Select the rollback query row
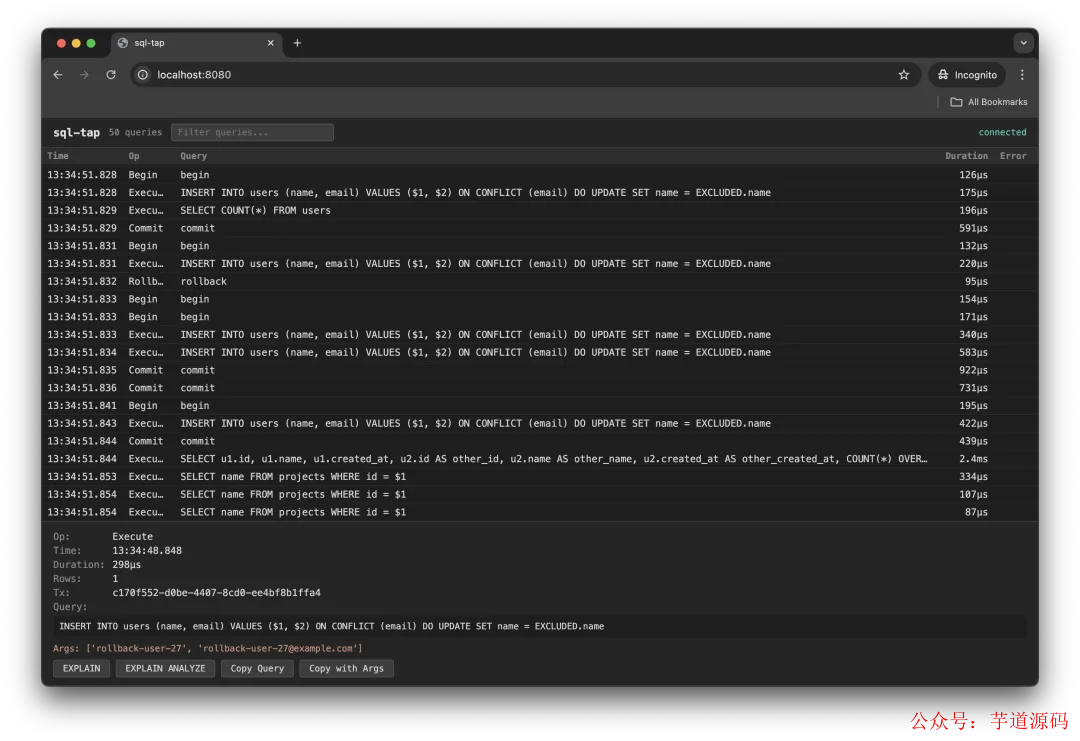This screenshot has height=741, width=1080. click(203, 281)
